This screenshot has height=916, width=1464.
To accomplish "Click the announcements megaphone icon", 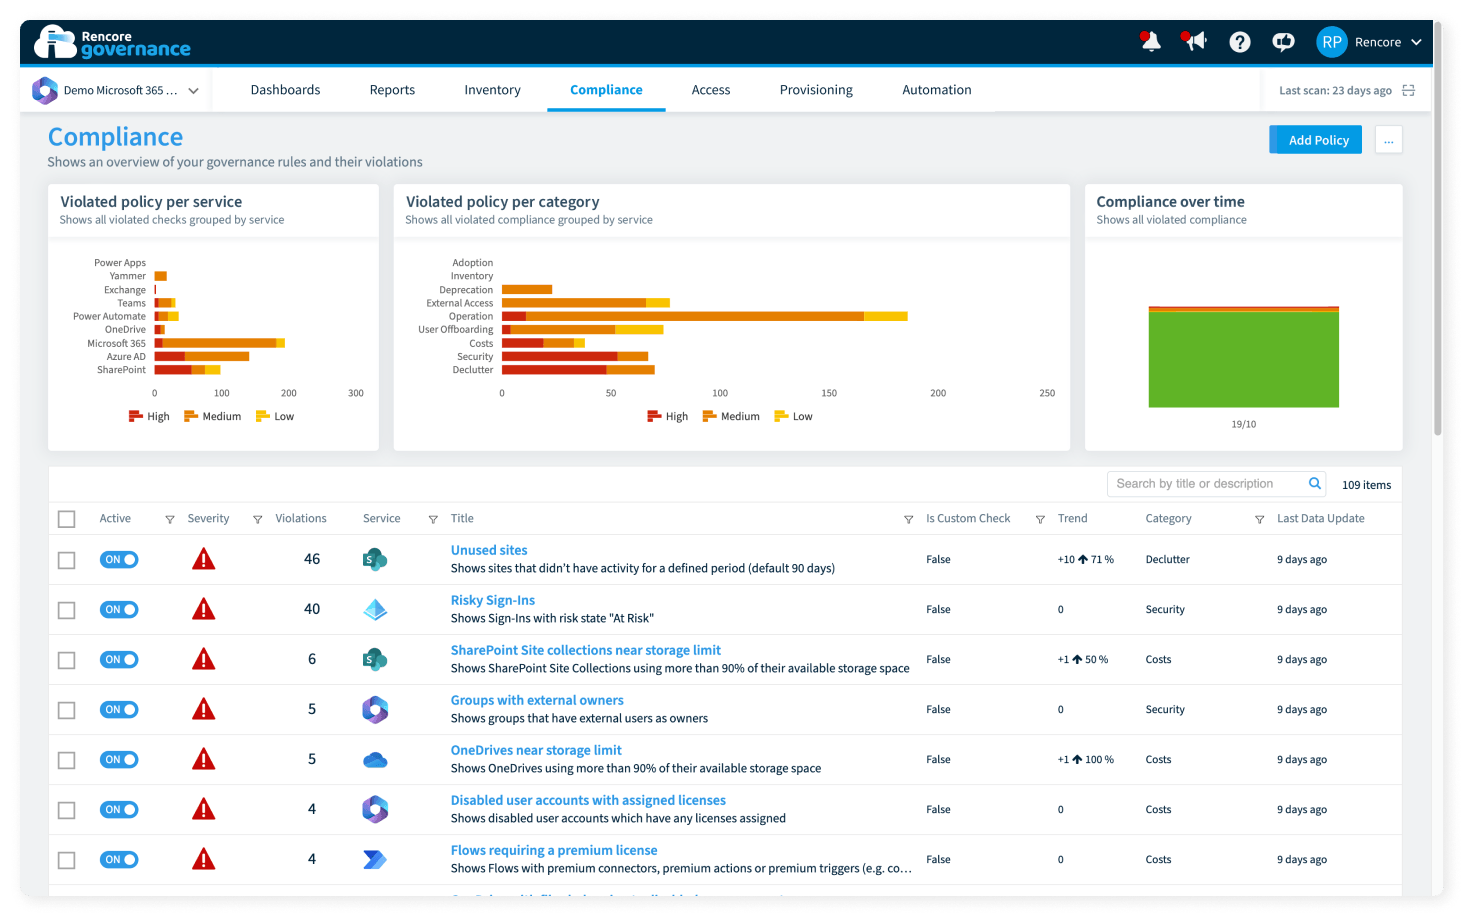I will 1194,42.
